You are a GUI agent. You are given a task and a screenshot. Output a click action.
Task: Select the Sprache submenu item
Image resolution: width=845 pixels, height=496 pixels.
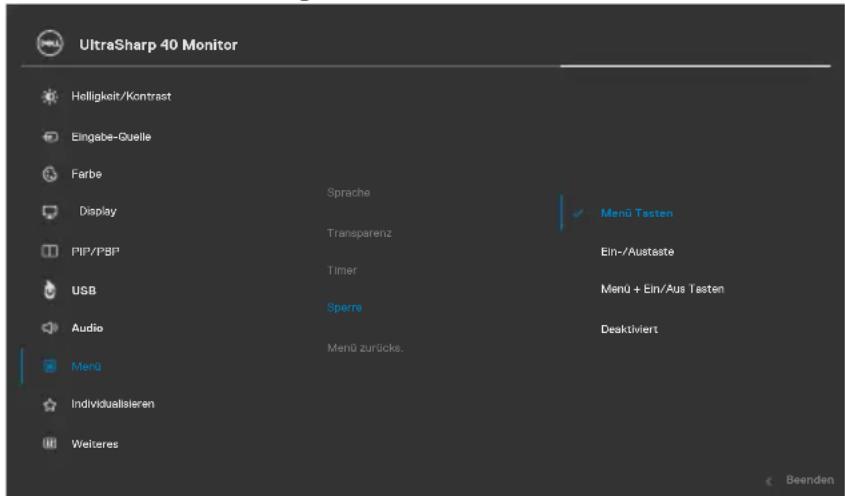[348, 192]
